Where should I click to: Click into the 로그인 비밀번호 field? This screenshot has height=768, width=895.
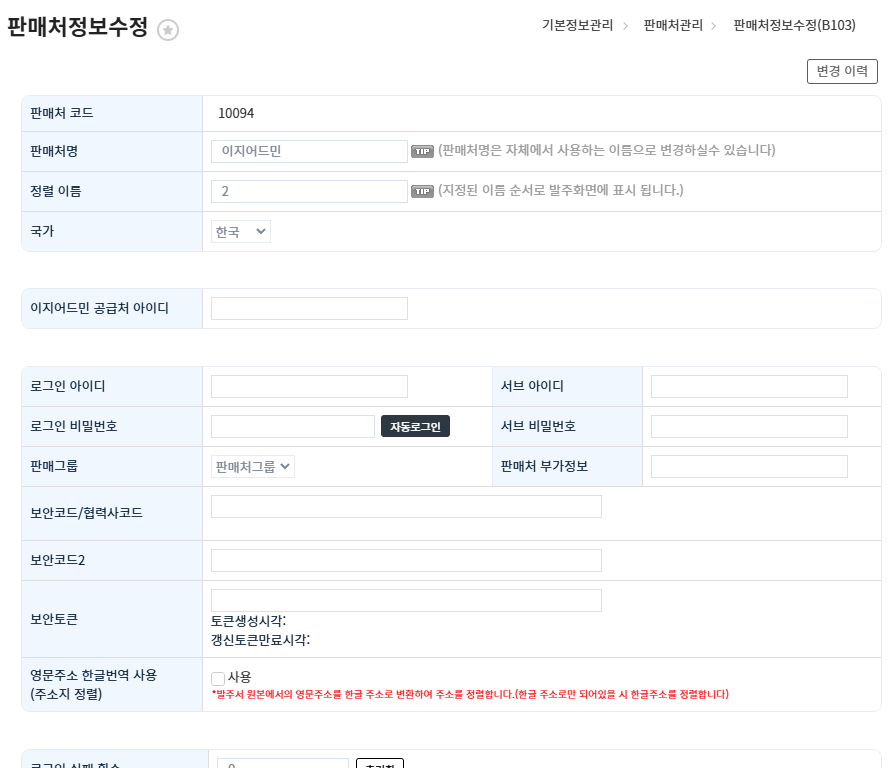[293, 426]
